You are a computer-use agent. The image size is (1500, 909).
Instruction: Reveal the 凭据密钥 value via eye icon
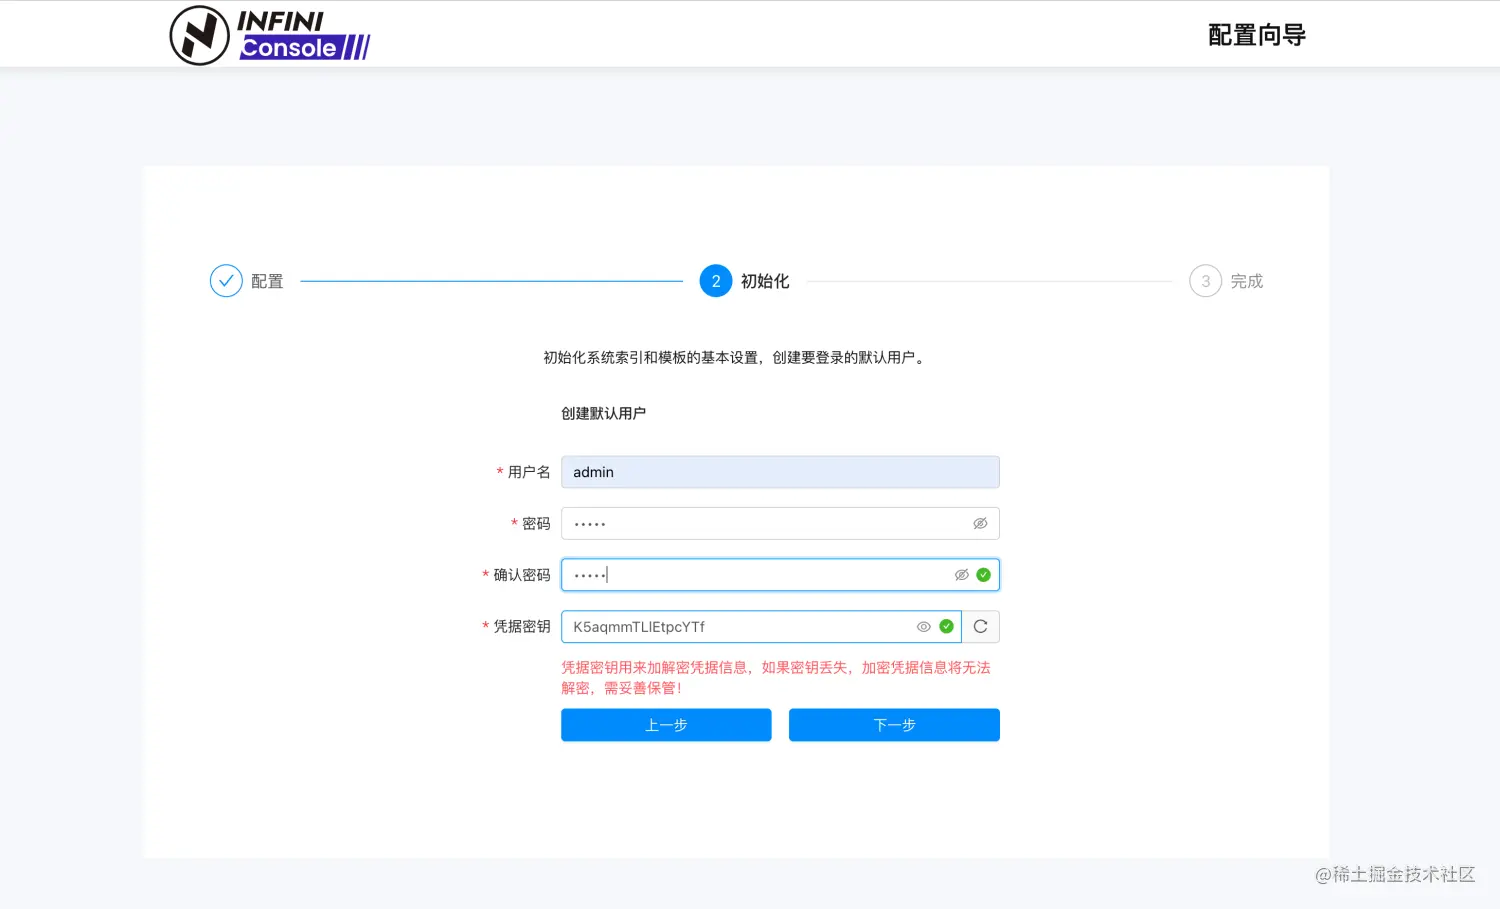923,626
